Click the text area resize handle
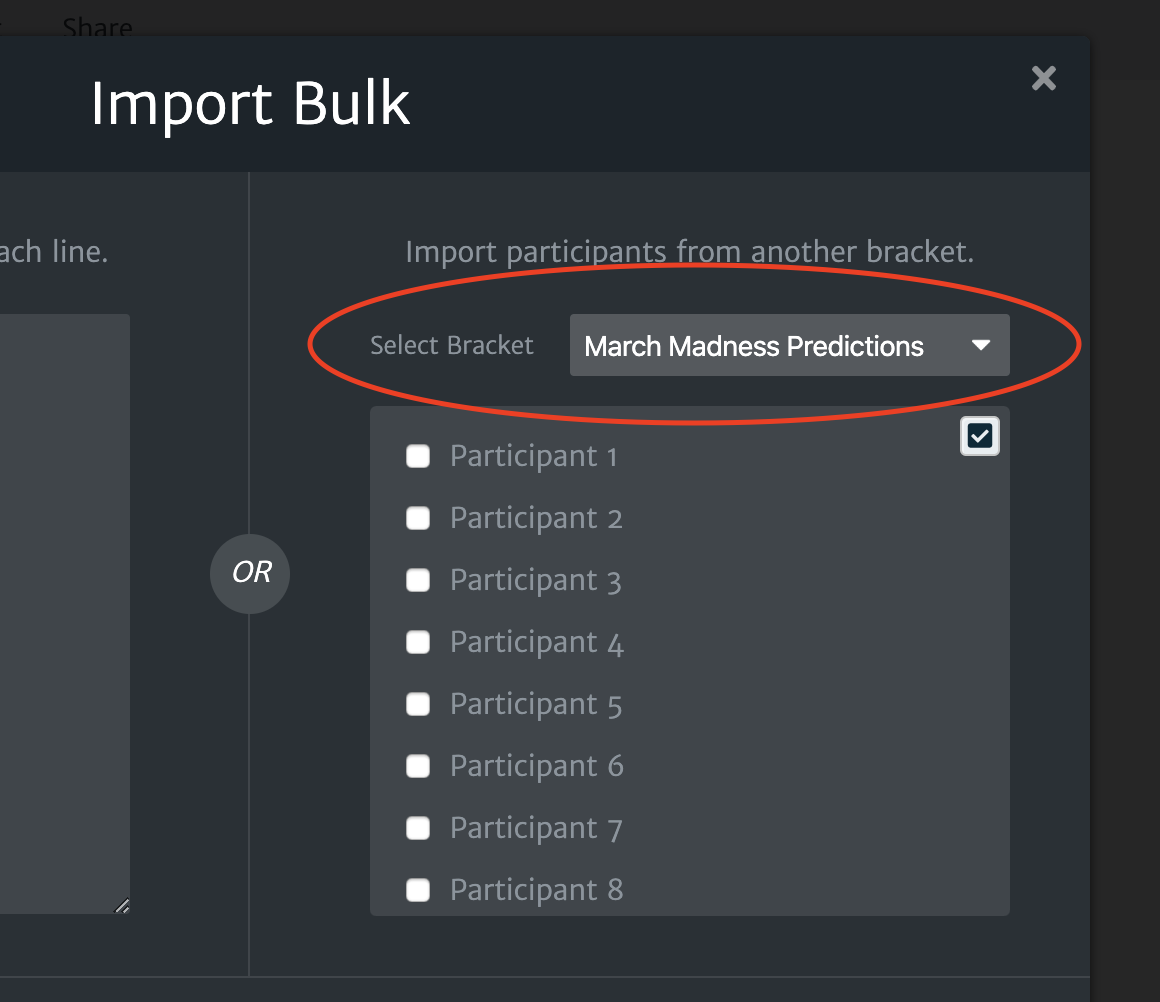The image size is (1160, 1002). [122, 906]
